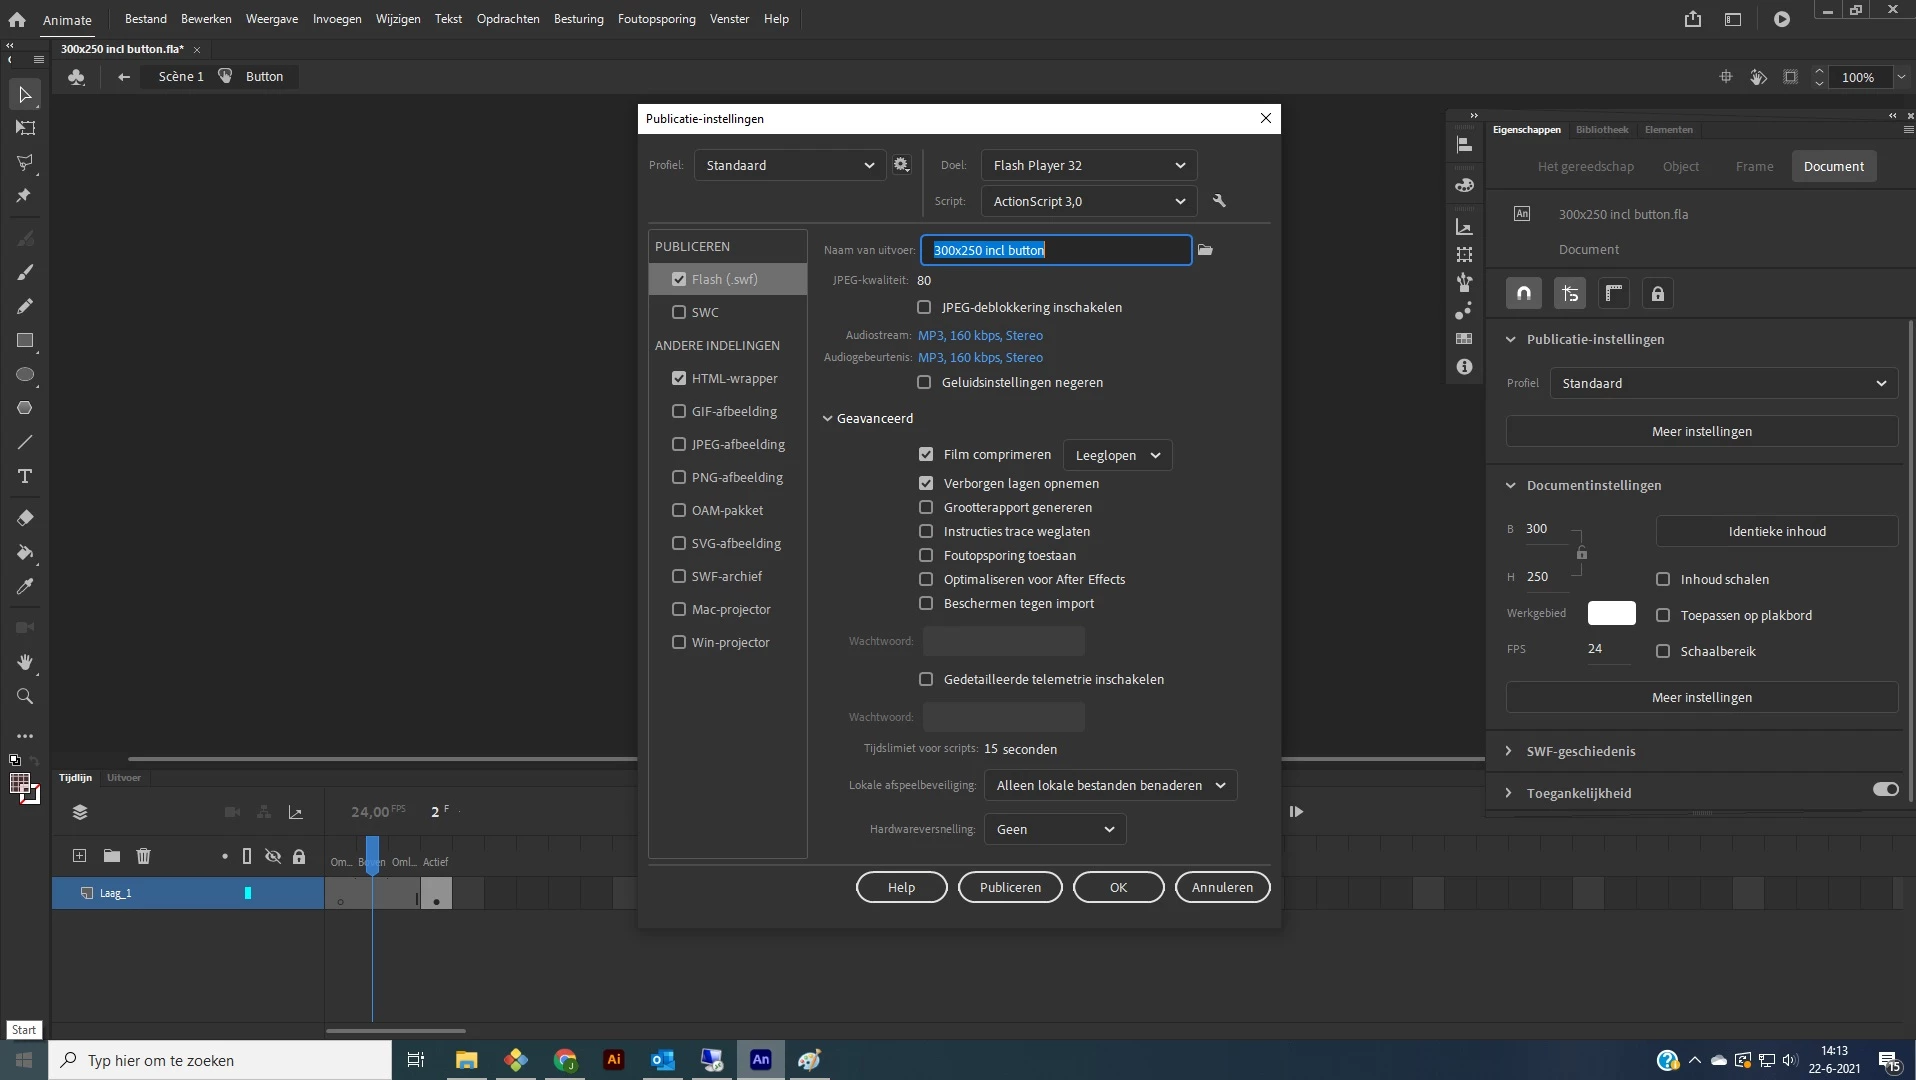Click the Publiceren button
1916x1080 pixels.
coord(1010,887)
